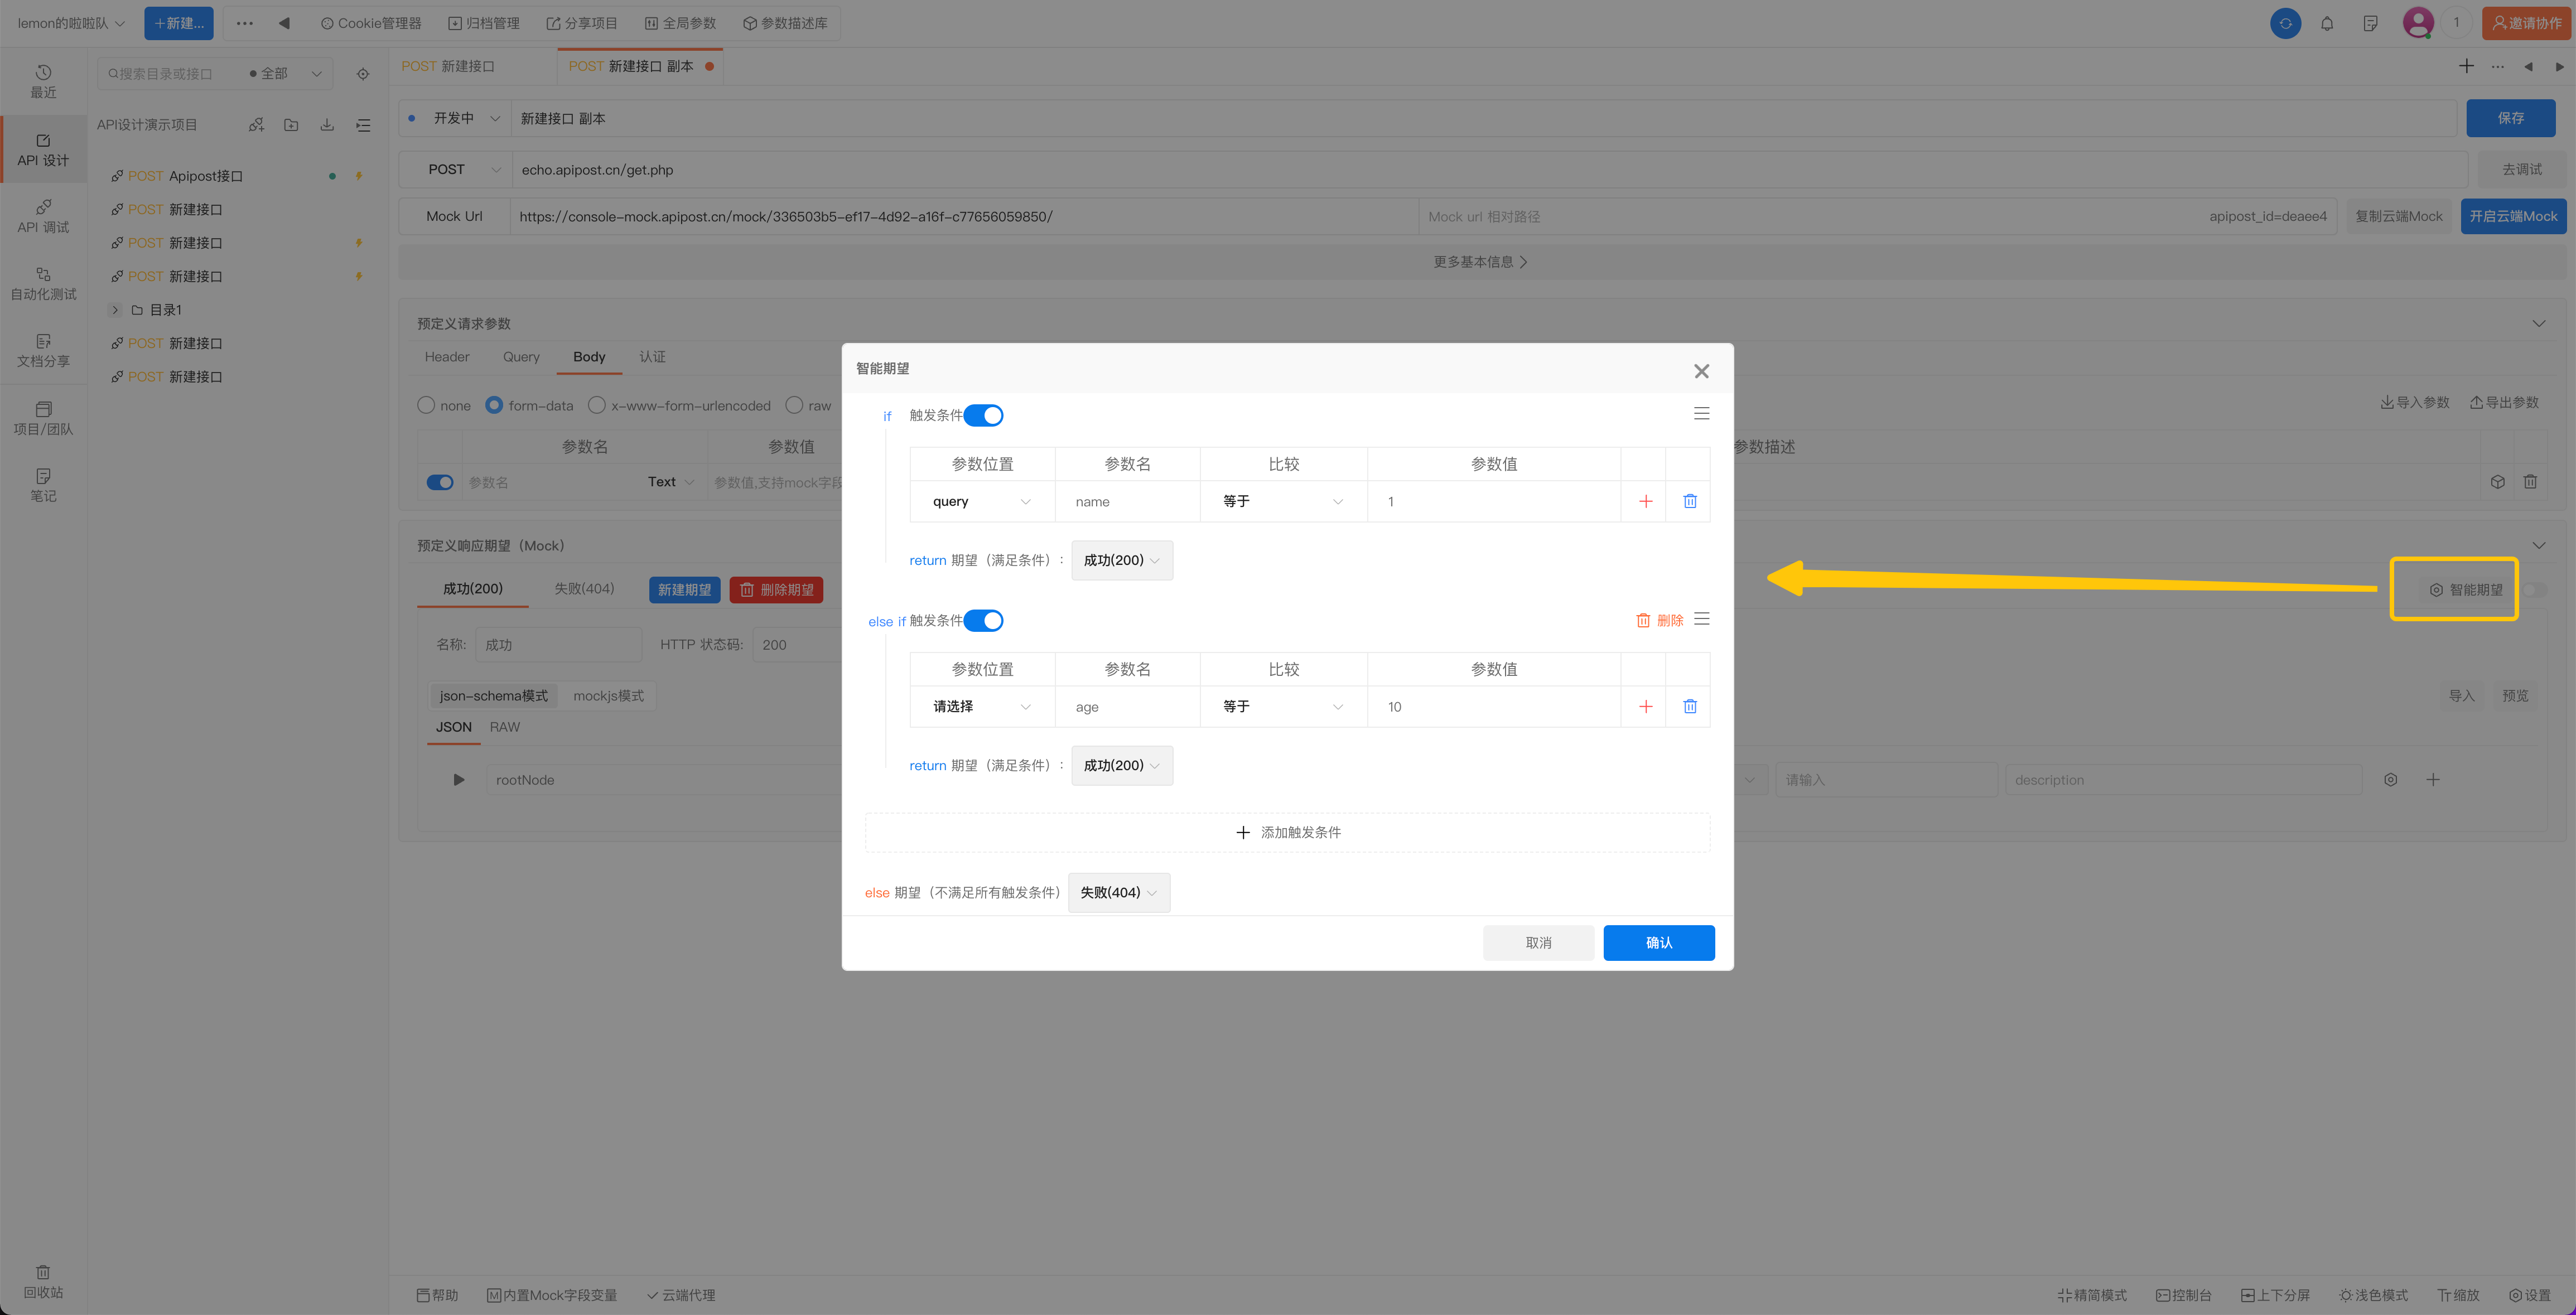Image resolution: width=2576 pixels, height=1315 pixels.
Task: Open the notification bell icon
Action: click(2327, 23)
